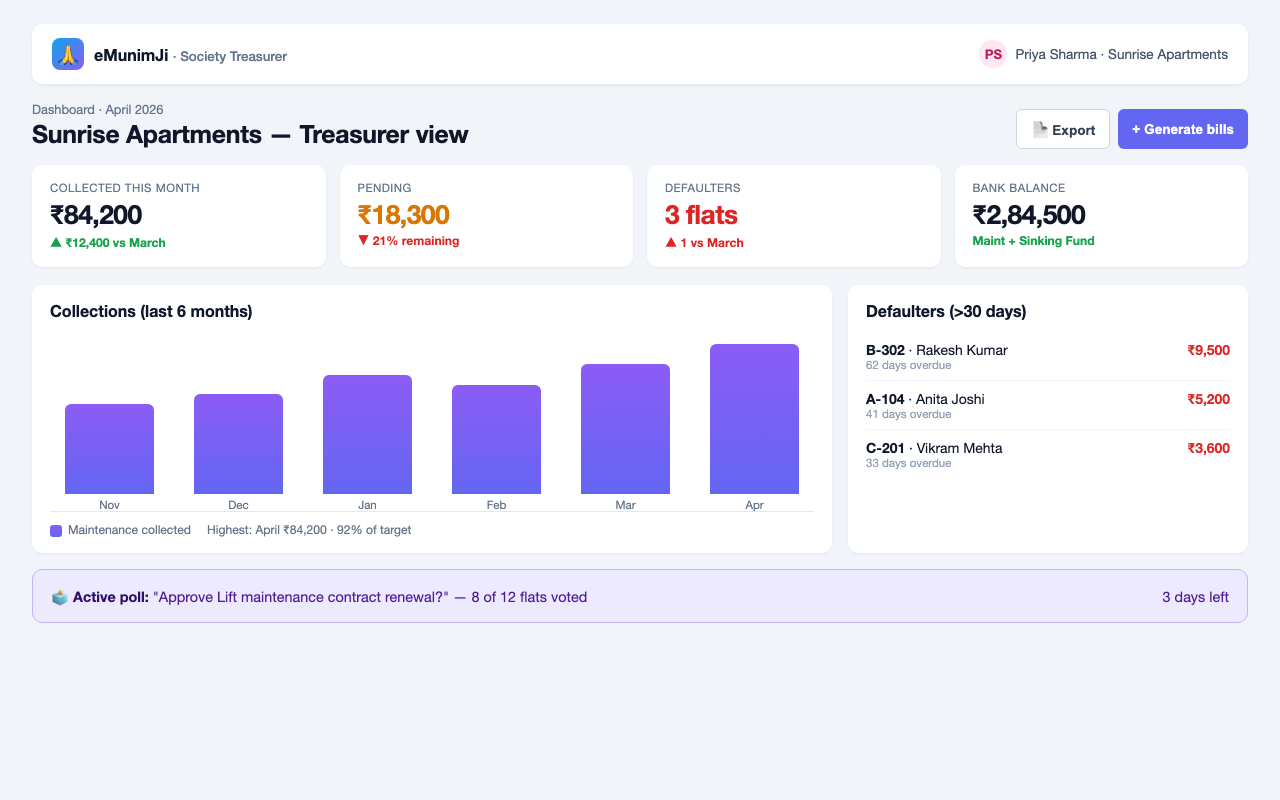Image resolution: width=1280 pixels, height=800 pixels.
Task: Click the Jan bar in collections chart
Action: coord(367,434)
